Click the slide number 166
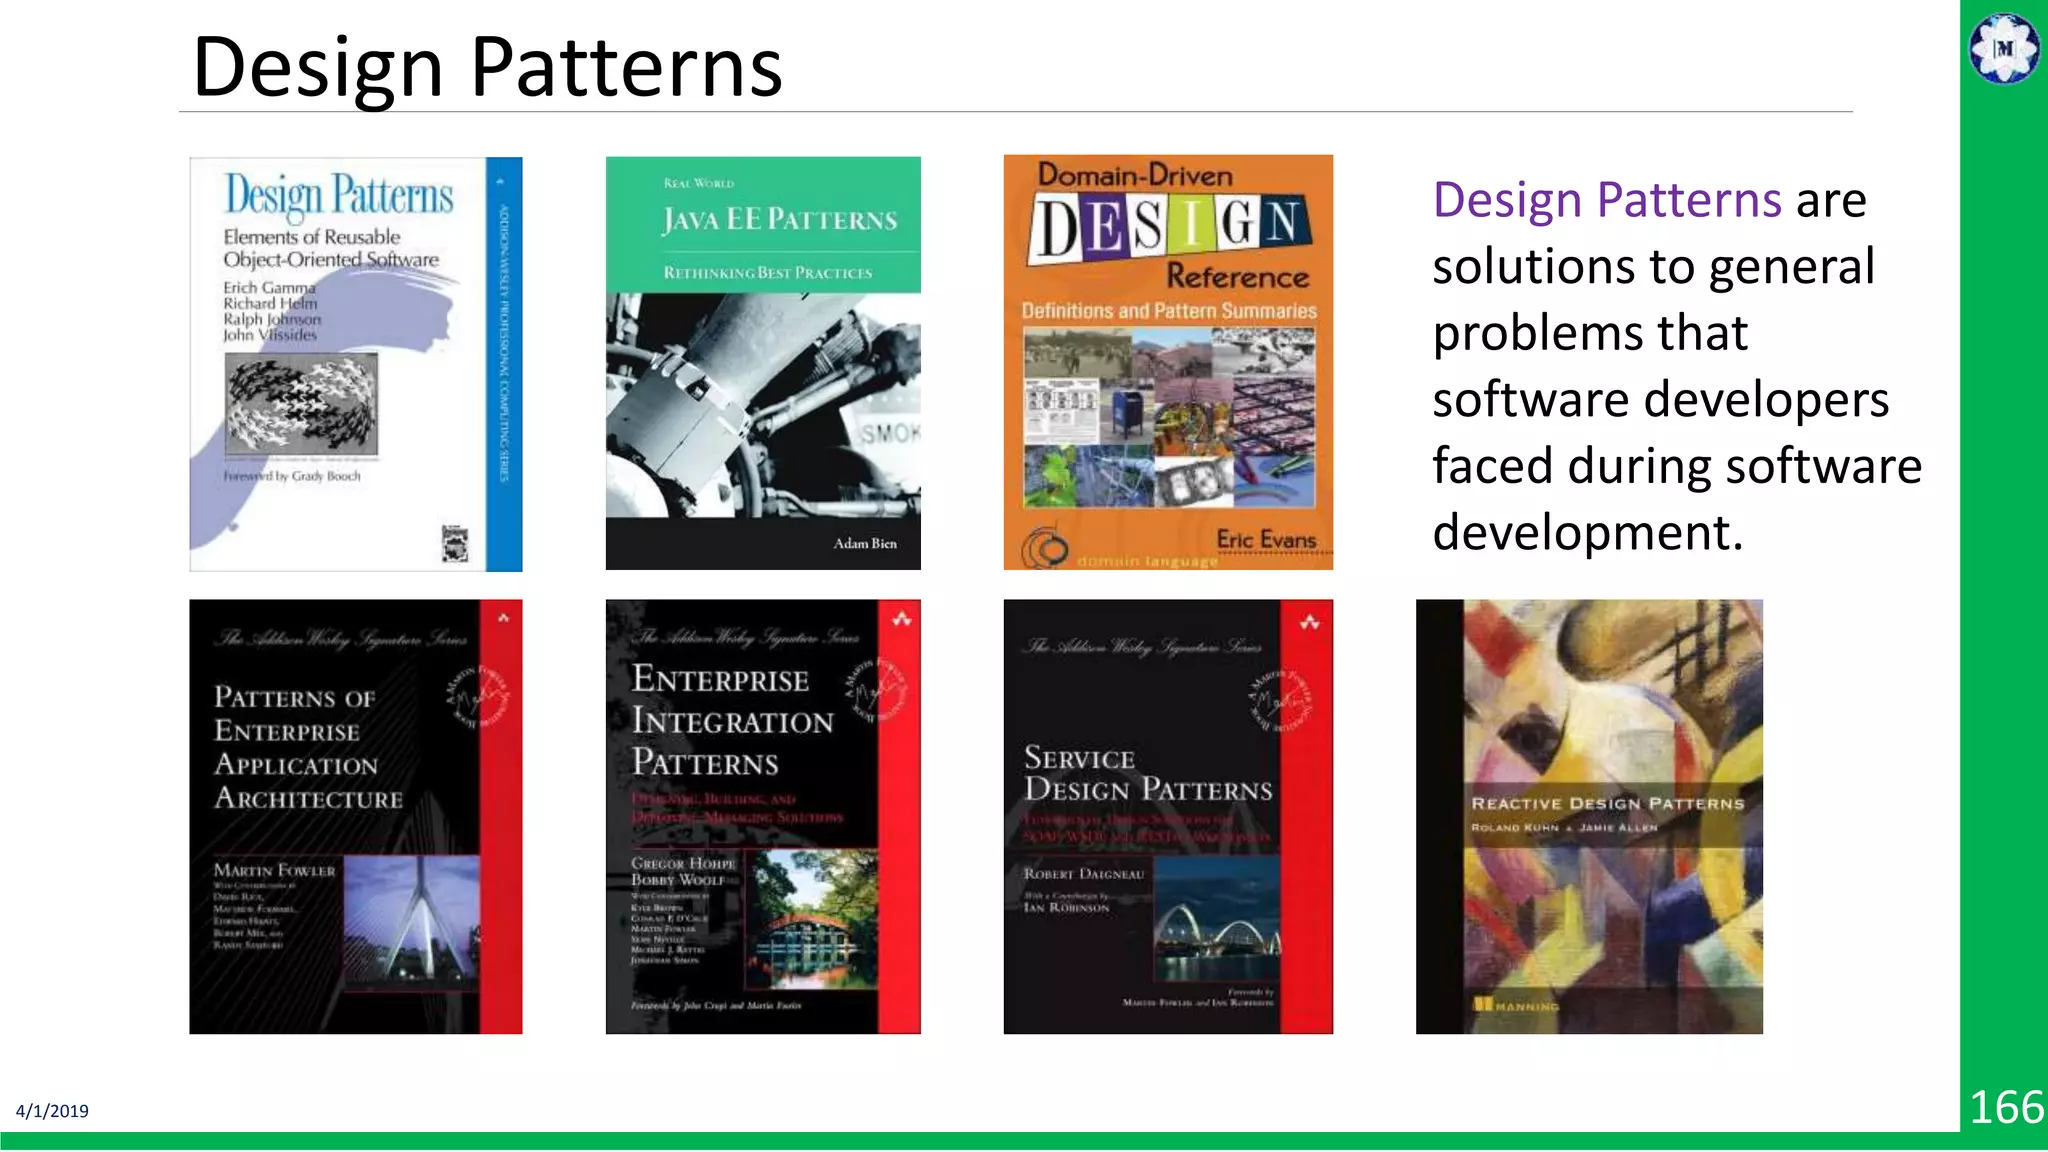The width and height of the screenshot is (2048, 1152). [x=2006, y=1107]
